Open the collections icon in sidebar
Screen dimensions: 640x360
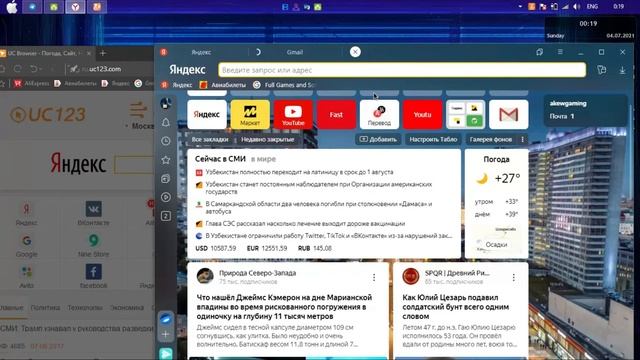tap(166, 178)
